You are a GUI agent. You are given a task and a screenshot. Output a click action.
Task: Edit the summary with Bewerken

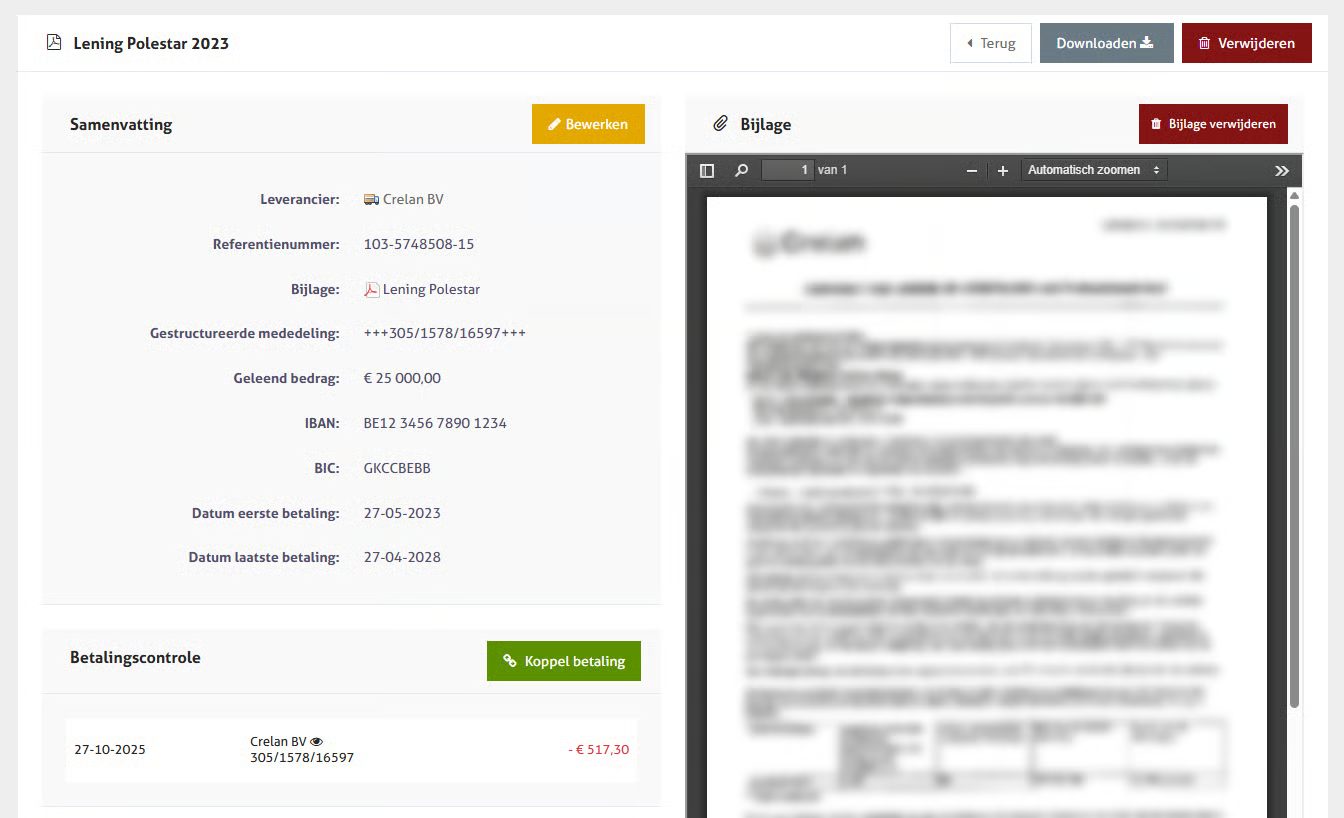[588, 124]
